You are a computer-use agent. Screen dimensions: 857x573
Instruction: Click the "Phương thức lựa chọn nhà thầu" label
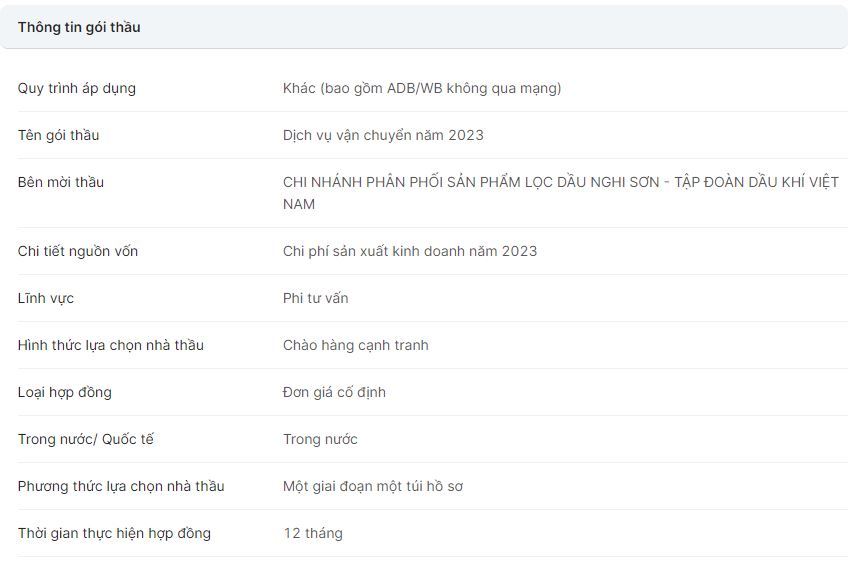click(121, 486)
